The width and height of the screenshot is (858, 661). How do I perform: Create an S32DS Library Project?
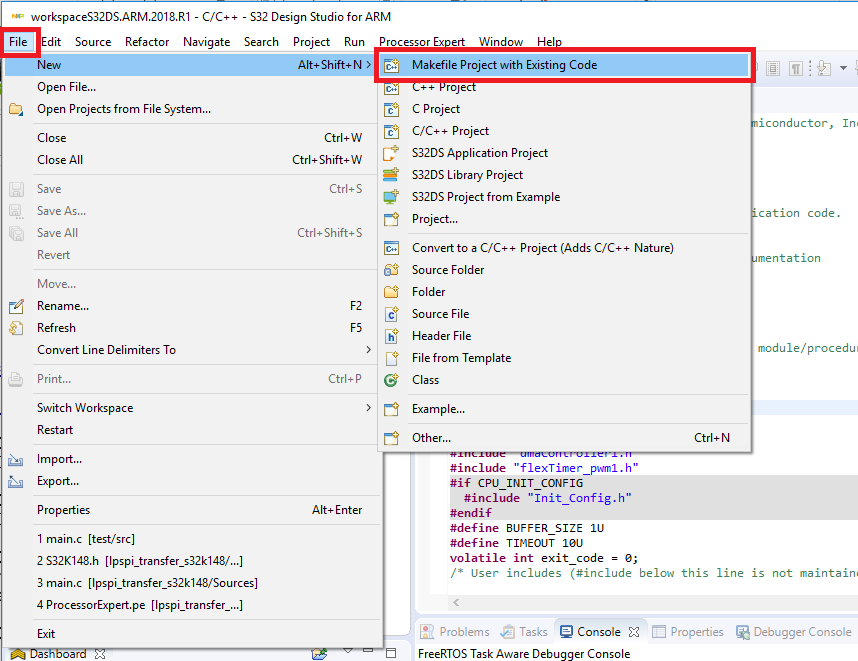(x=565, y=175)
